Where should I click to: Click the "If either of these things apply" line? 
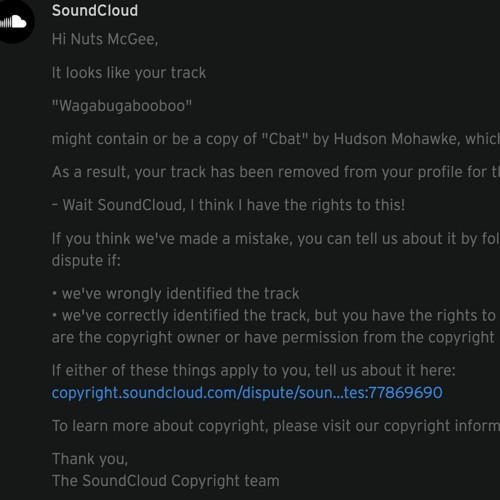pos(254,371)
